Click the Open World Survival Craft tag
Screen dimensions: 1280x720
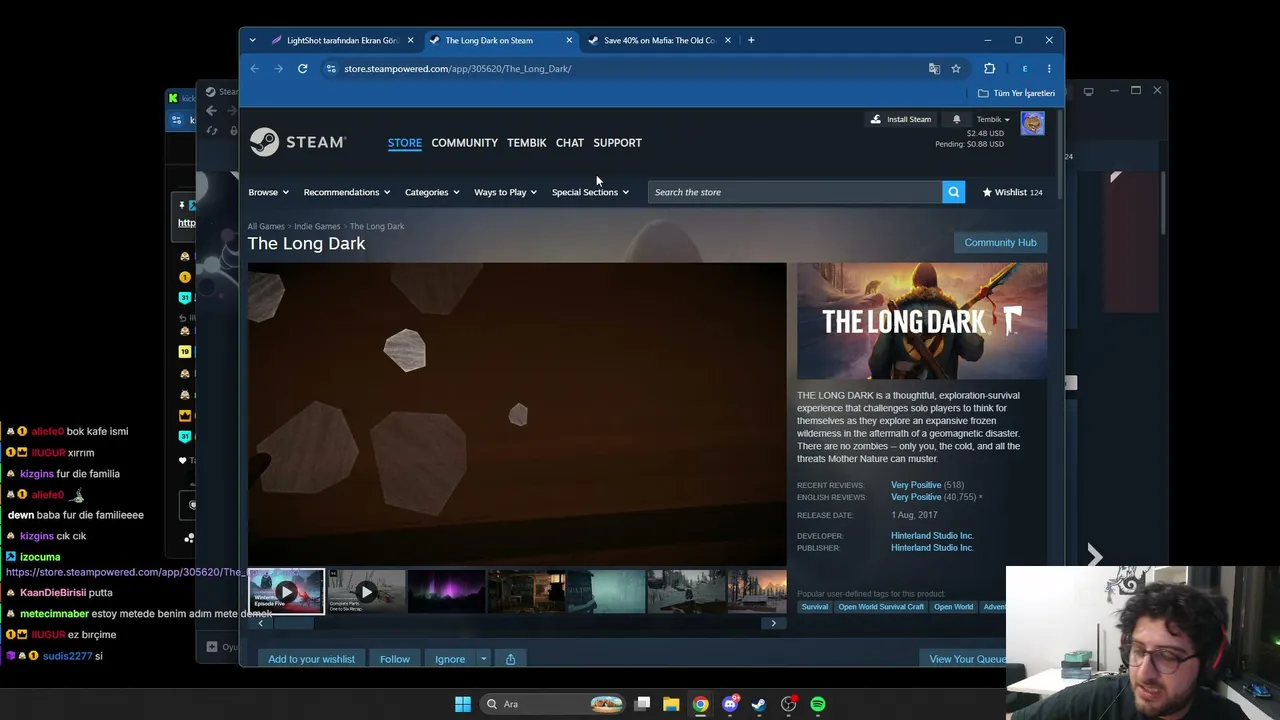point(881,607)
